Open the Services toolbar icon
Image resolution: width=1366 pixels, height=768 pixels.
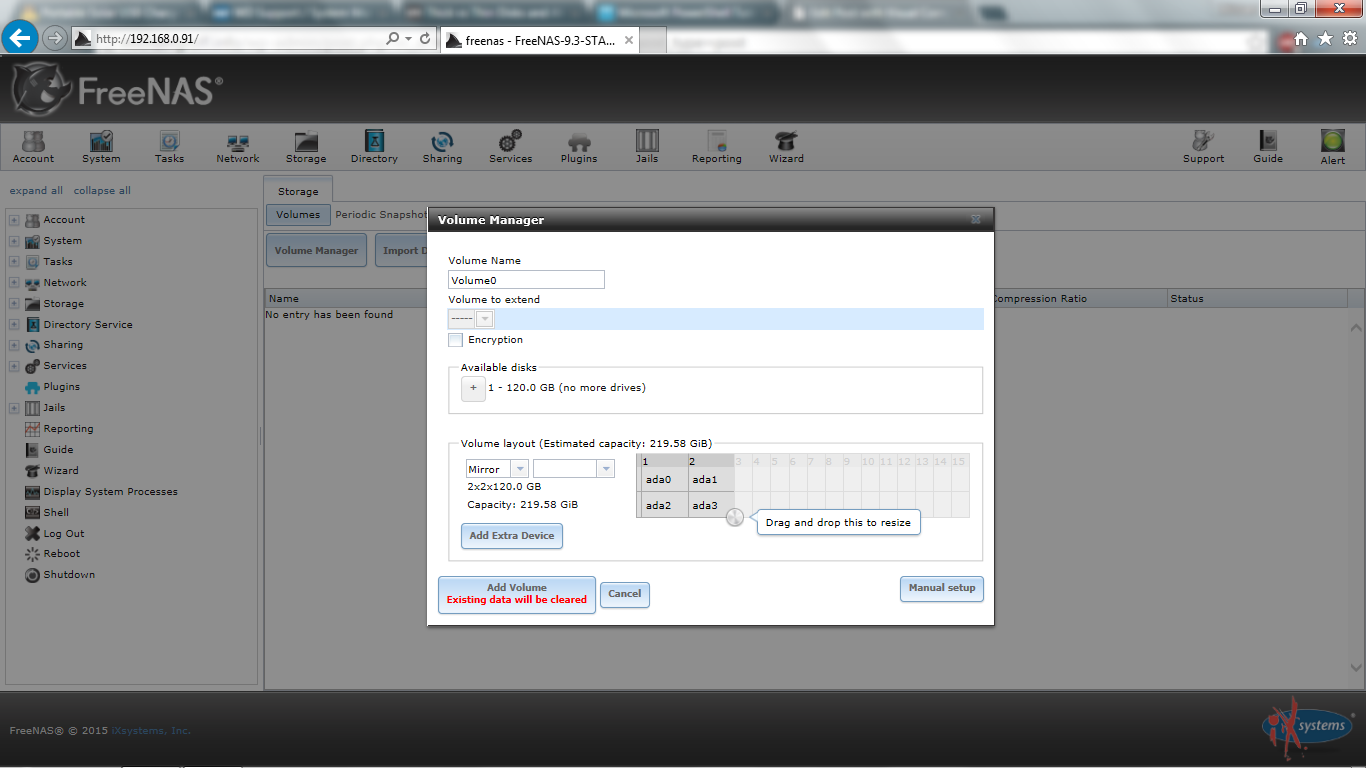pyautogui.click(x=510, y=146)
